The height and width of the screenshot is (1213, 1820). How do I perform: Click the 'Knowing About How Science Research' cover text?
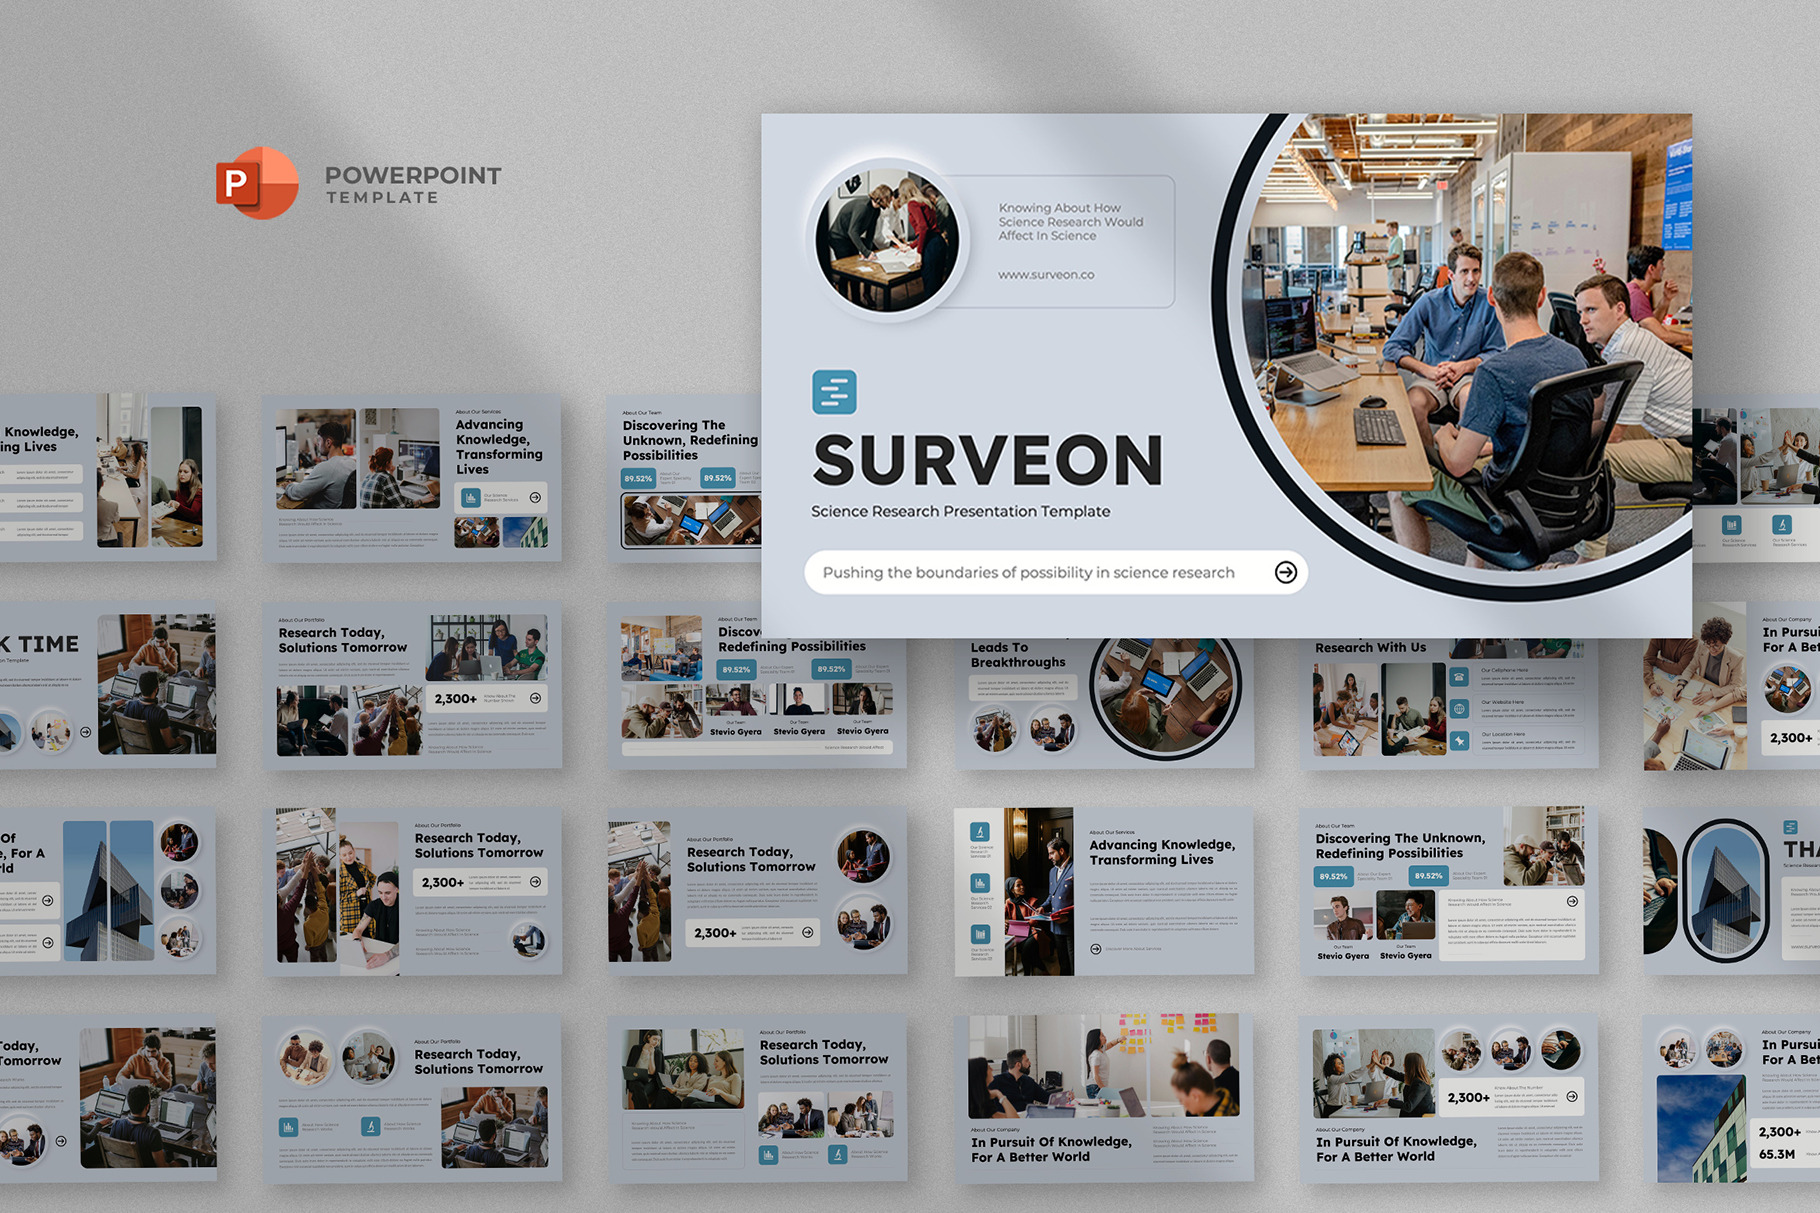coord(1070,222)
